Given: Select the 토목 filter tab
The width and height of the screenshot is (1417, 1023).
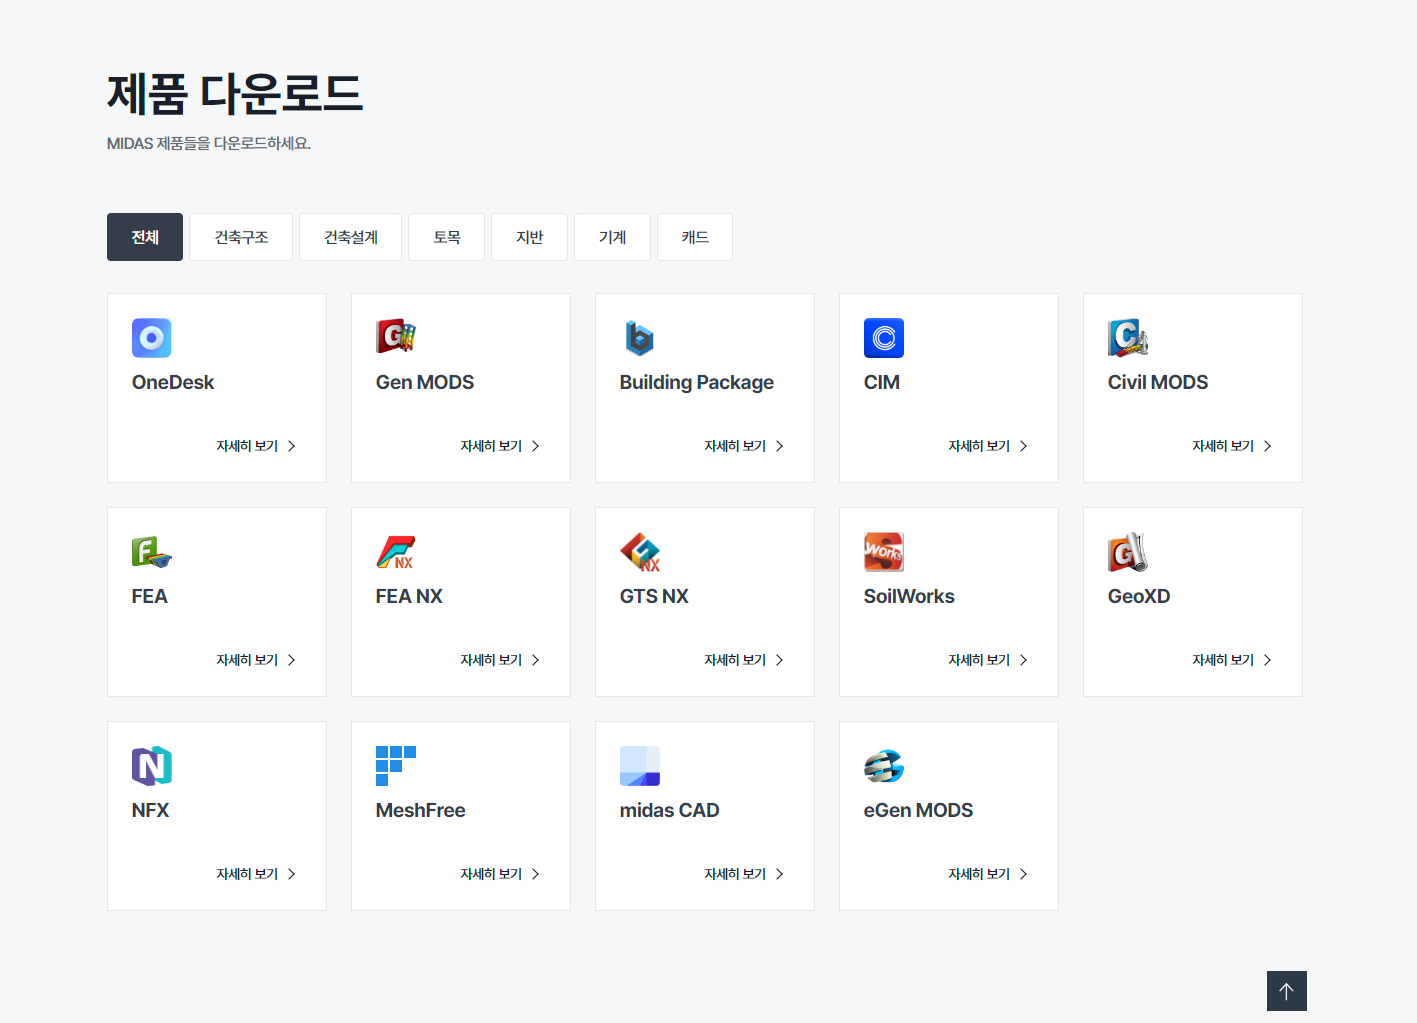Looking at the screenshot, I should 446,237.
